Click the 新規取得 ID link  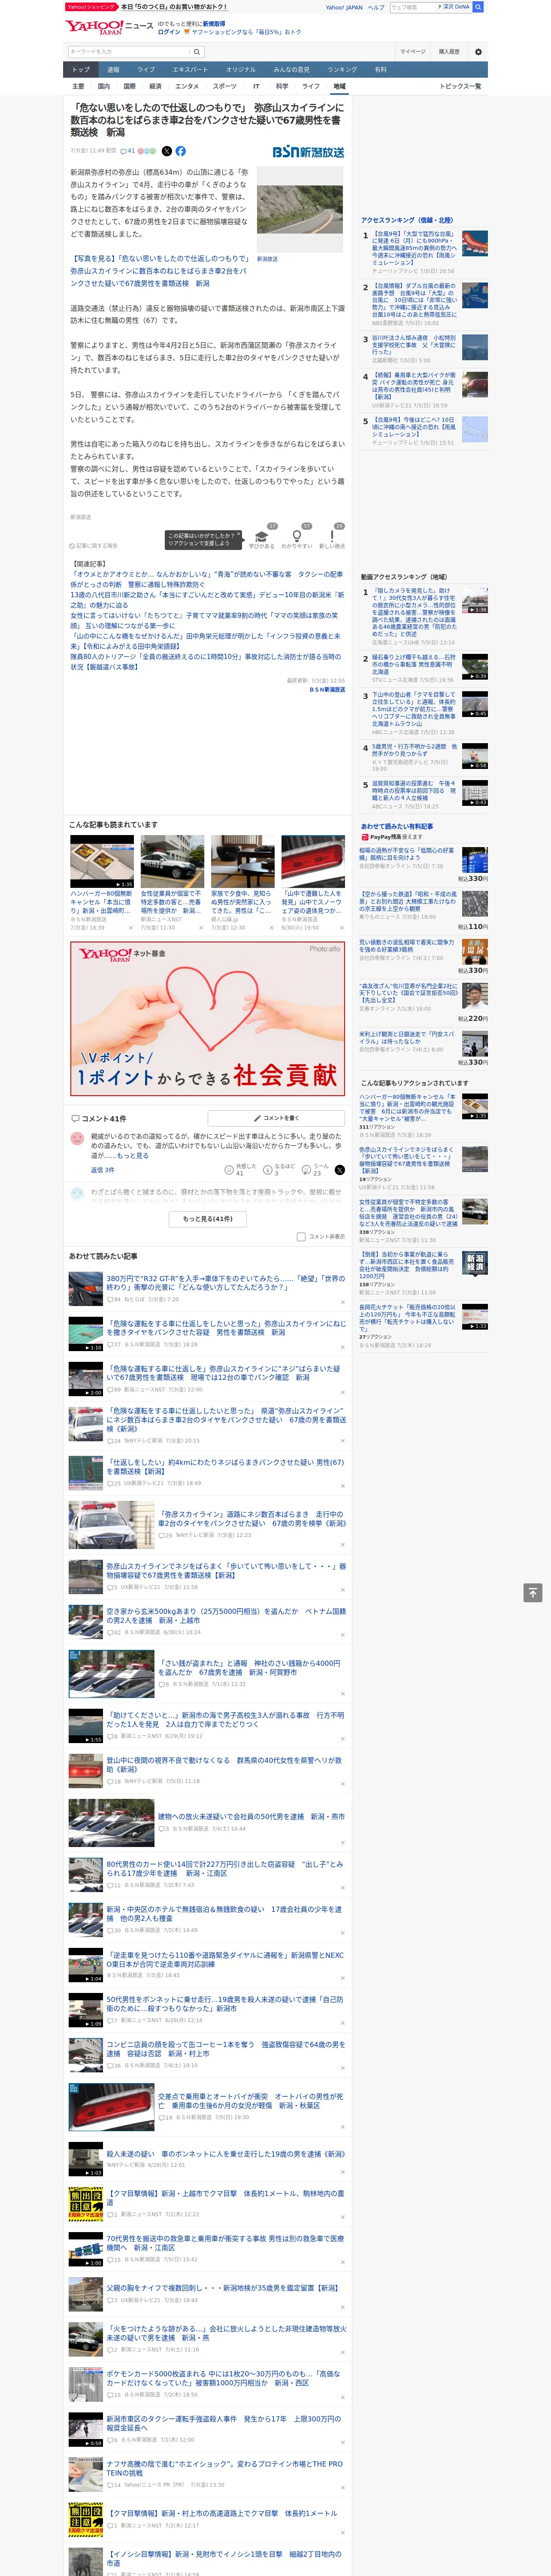214,24
